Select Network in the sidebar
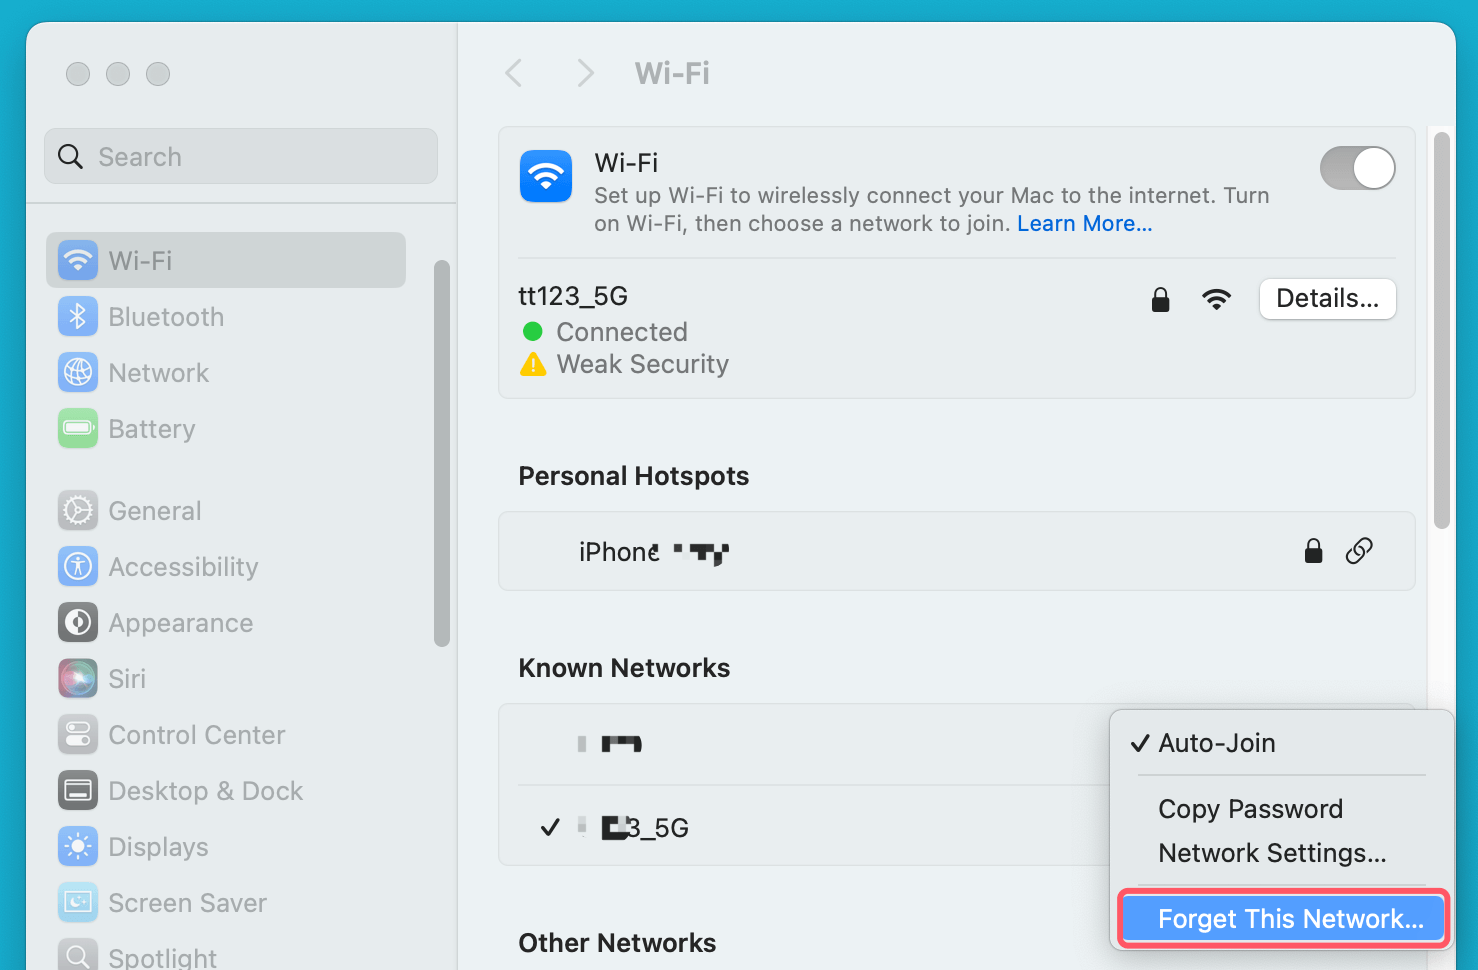Image resolution: width=1478 pixels, height=970 pixels. [159, 372]
